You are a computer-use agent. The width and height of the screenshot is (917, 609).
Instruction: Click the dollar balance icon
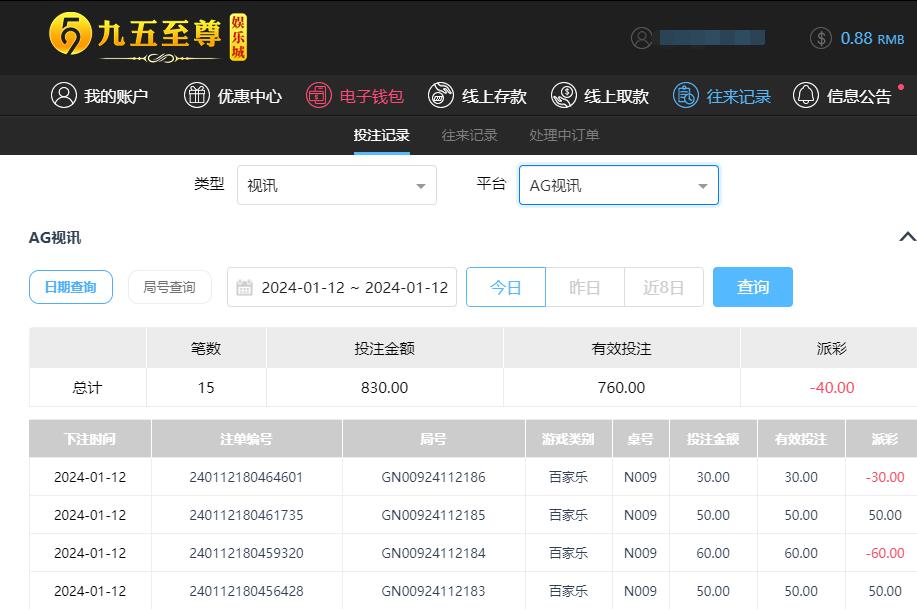tap(821, 38)
